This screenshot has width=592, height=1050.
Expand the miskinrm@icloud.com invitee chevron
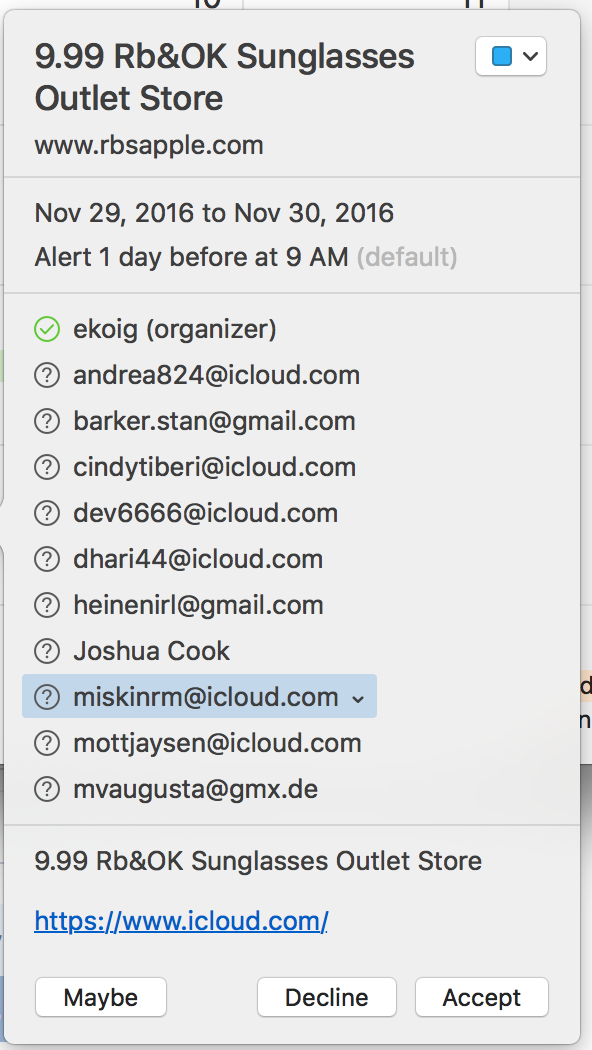[x=358, y=699]
